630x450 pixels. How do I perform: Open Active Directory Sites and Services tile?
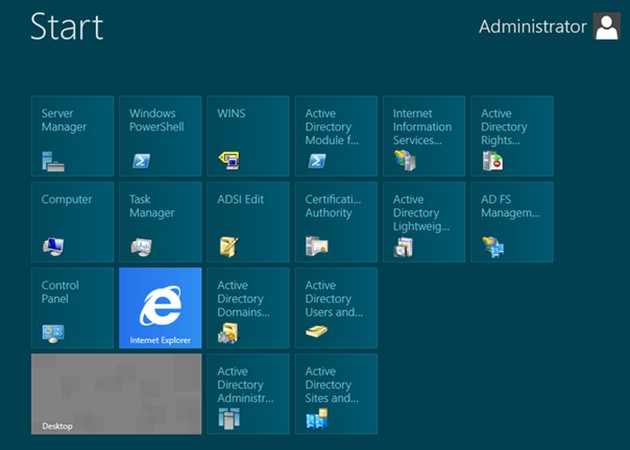336,394
